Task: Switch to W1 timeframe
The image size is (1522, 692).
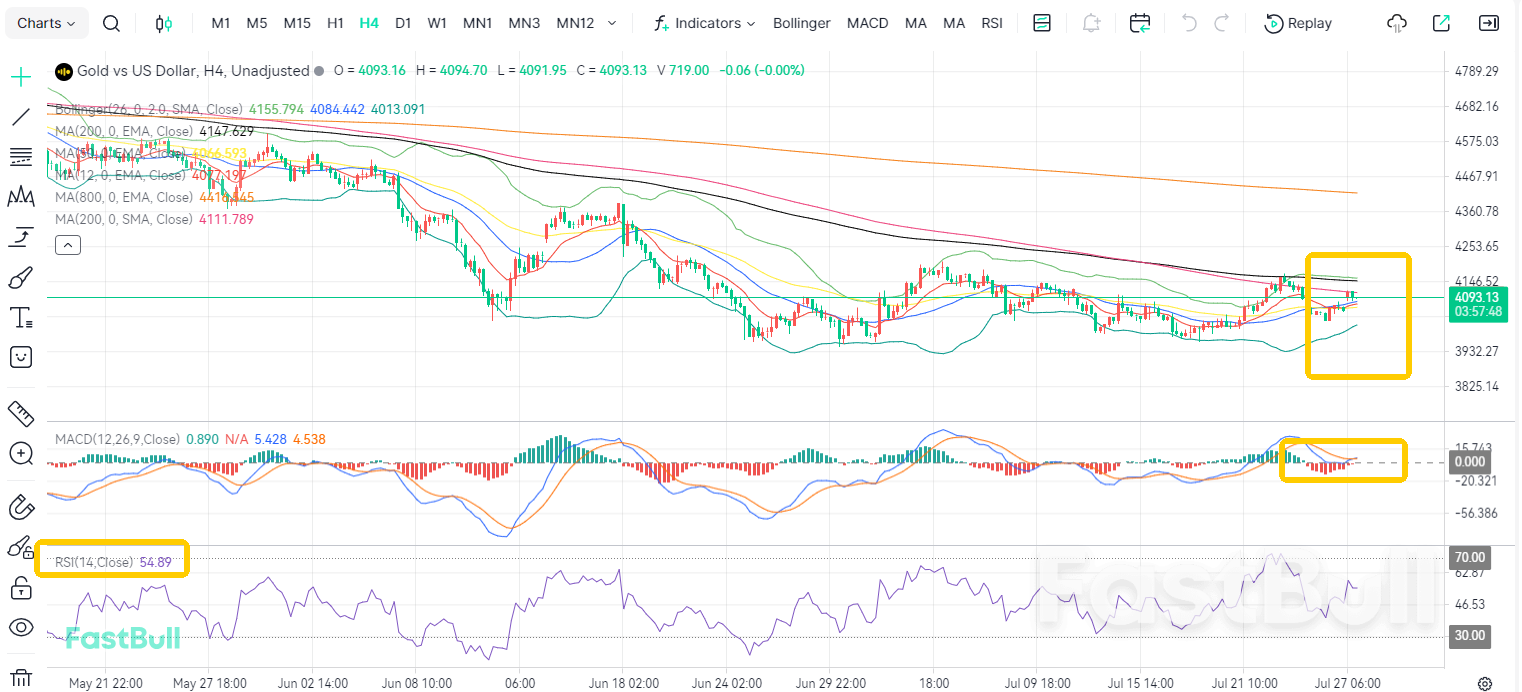Action: click(x=437, y=23)
